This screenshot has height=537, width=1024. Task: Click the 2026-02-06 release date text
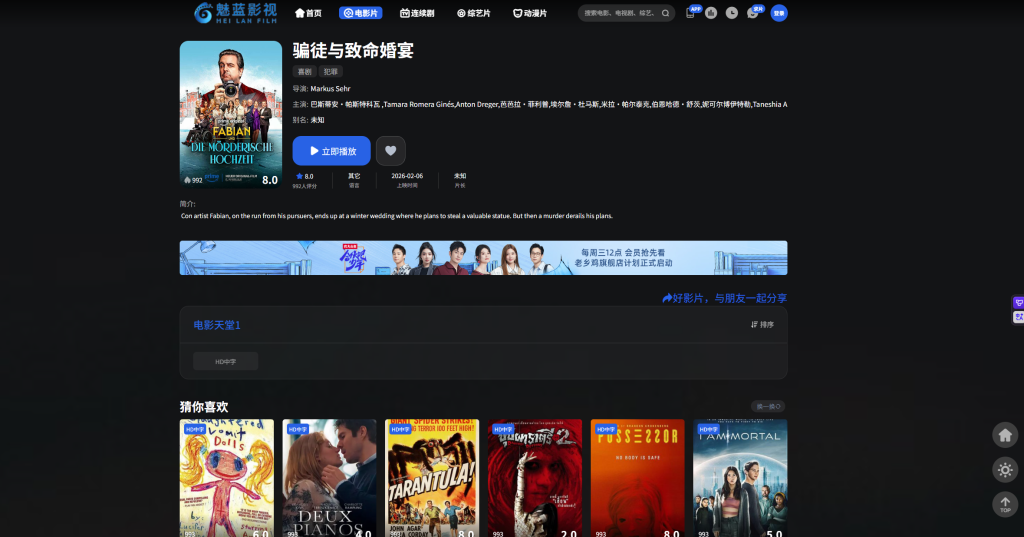407,176
